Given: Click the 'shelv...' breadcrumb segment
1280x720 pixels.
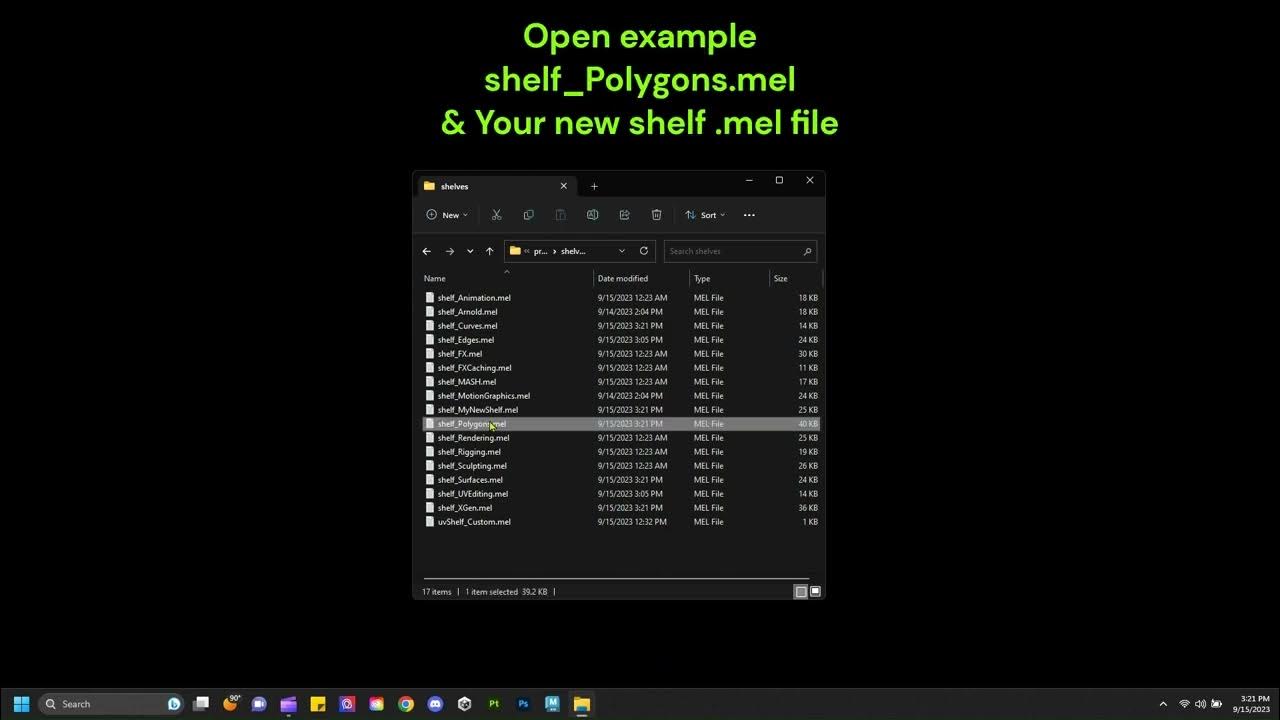Looking at the screenshot, I should click(573, 251).
